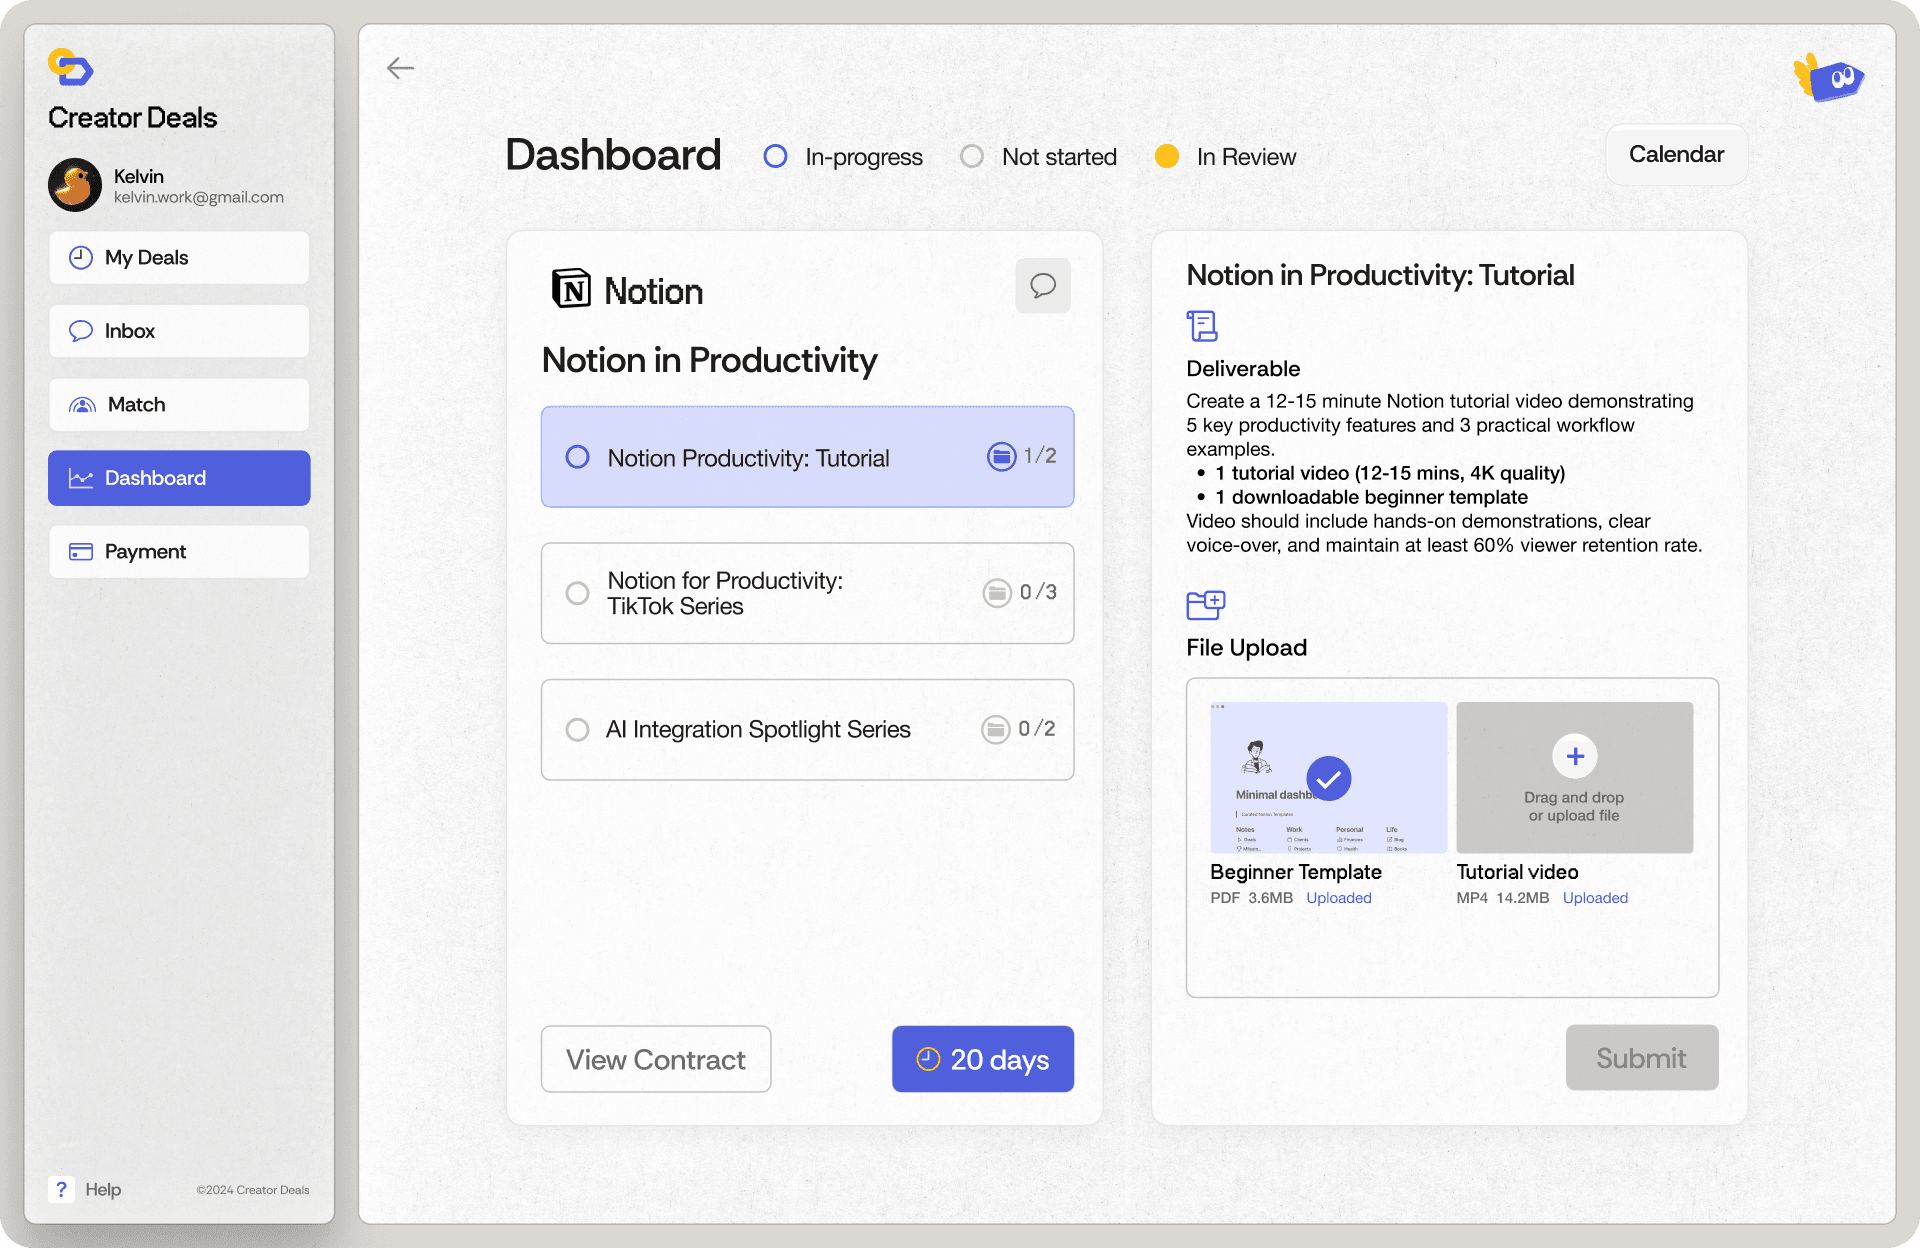Go to Inbox in sidebar
This screenshot has height=1248, width=1920.
pyautogui.click(x=179, y=331)
